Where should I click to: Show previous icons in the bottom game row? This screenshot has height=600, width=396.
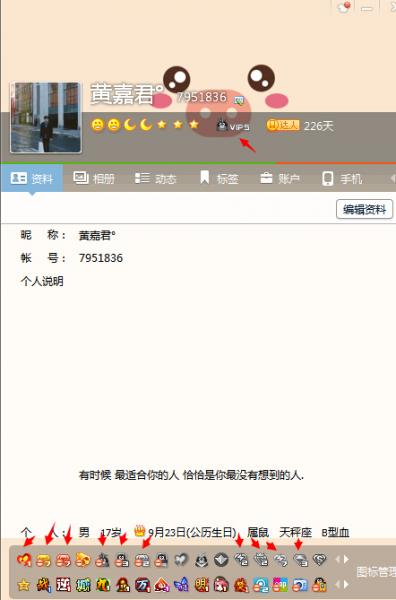point(337,585)
